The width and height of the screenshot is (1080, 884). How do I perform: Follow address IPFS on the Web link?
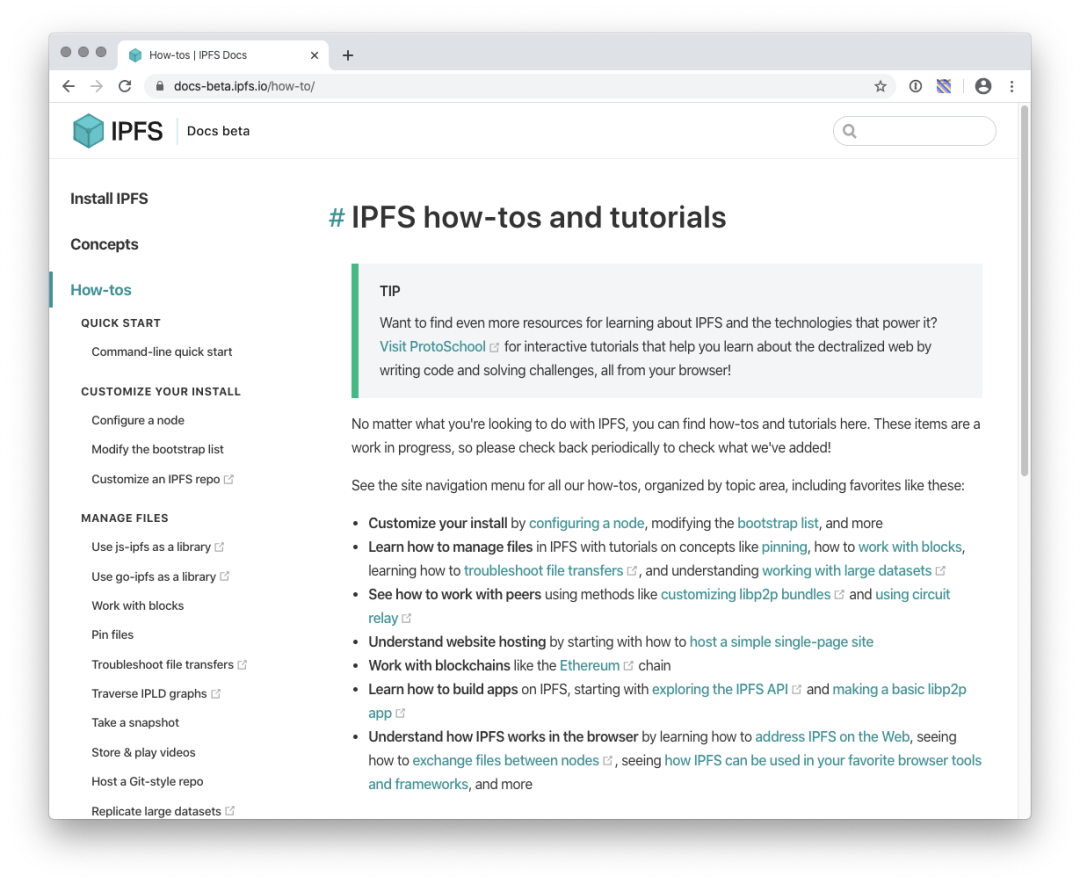tap(832, 737)
